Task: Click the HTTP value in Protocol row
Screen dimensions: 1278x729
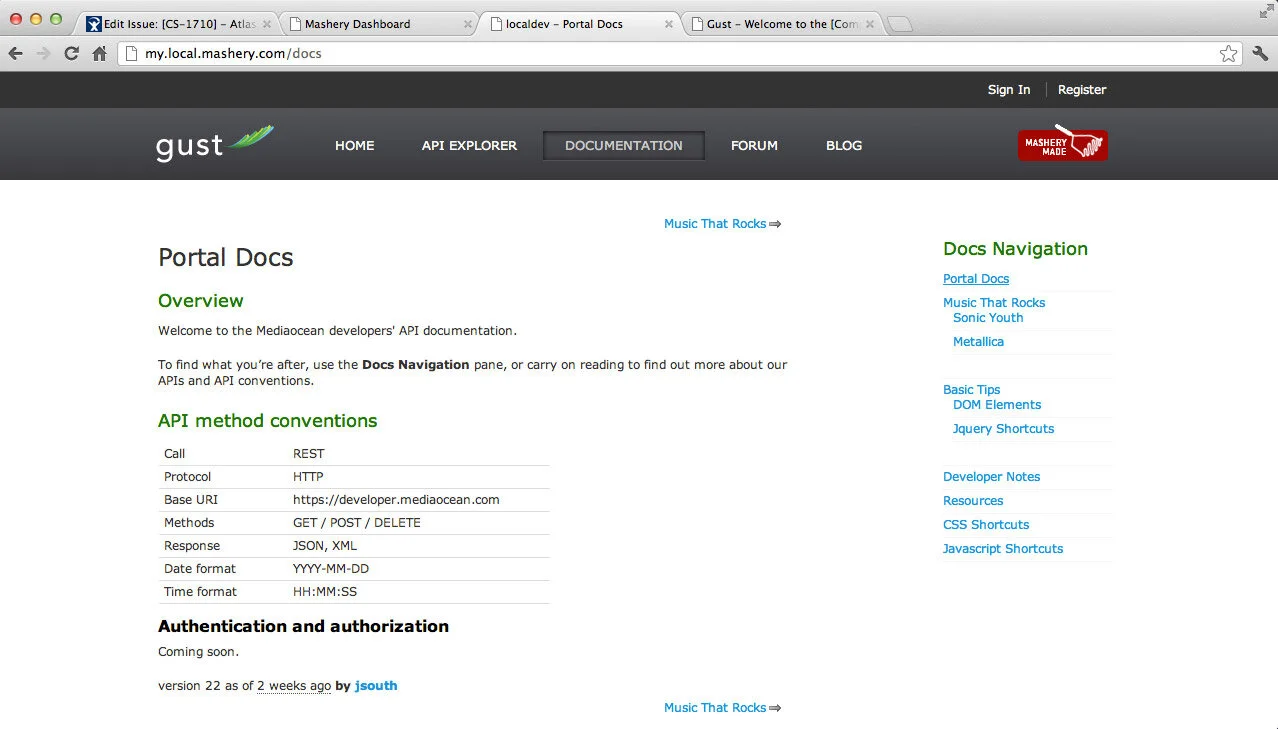Action: 308,477
